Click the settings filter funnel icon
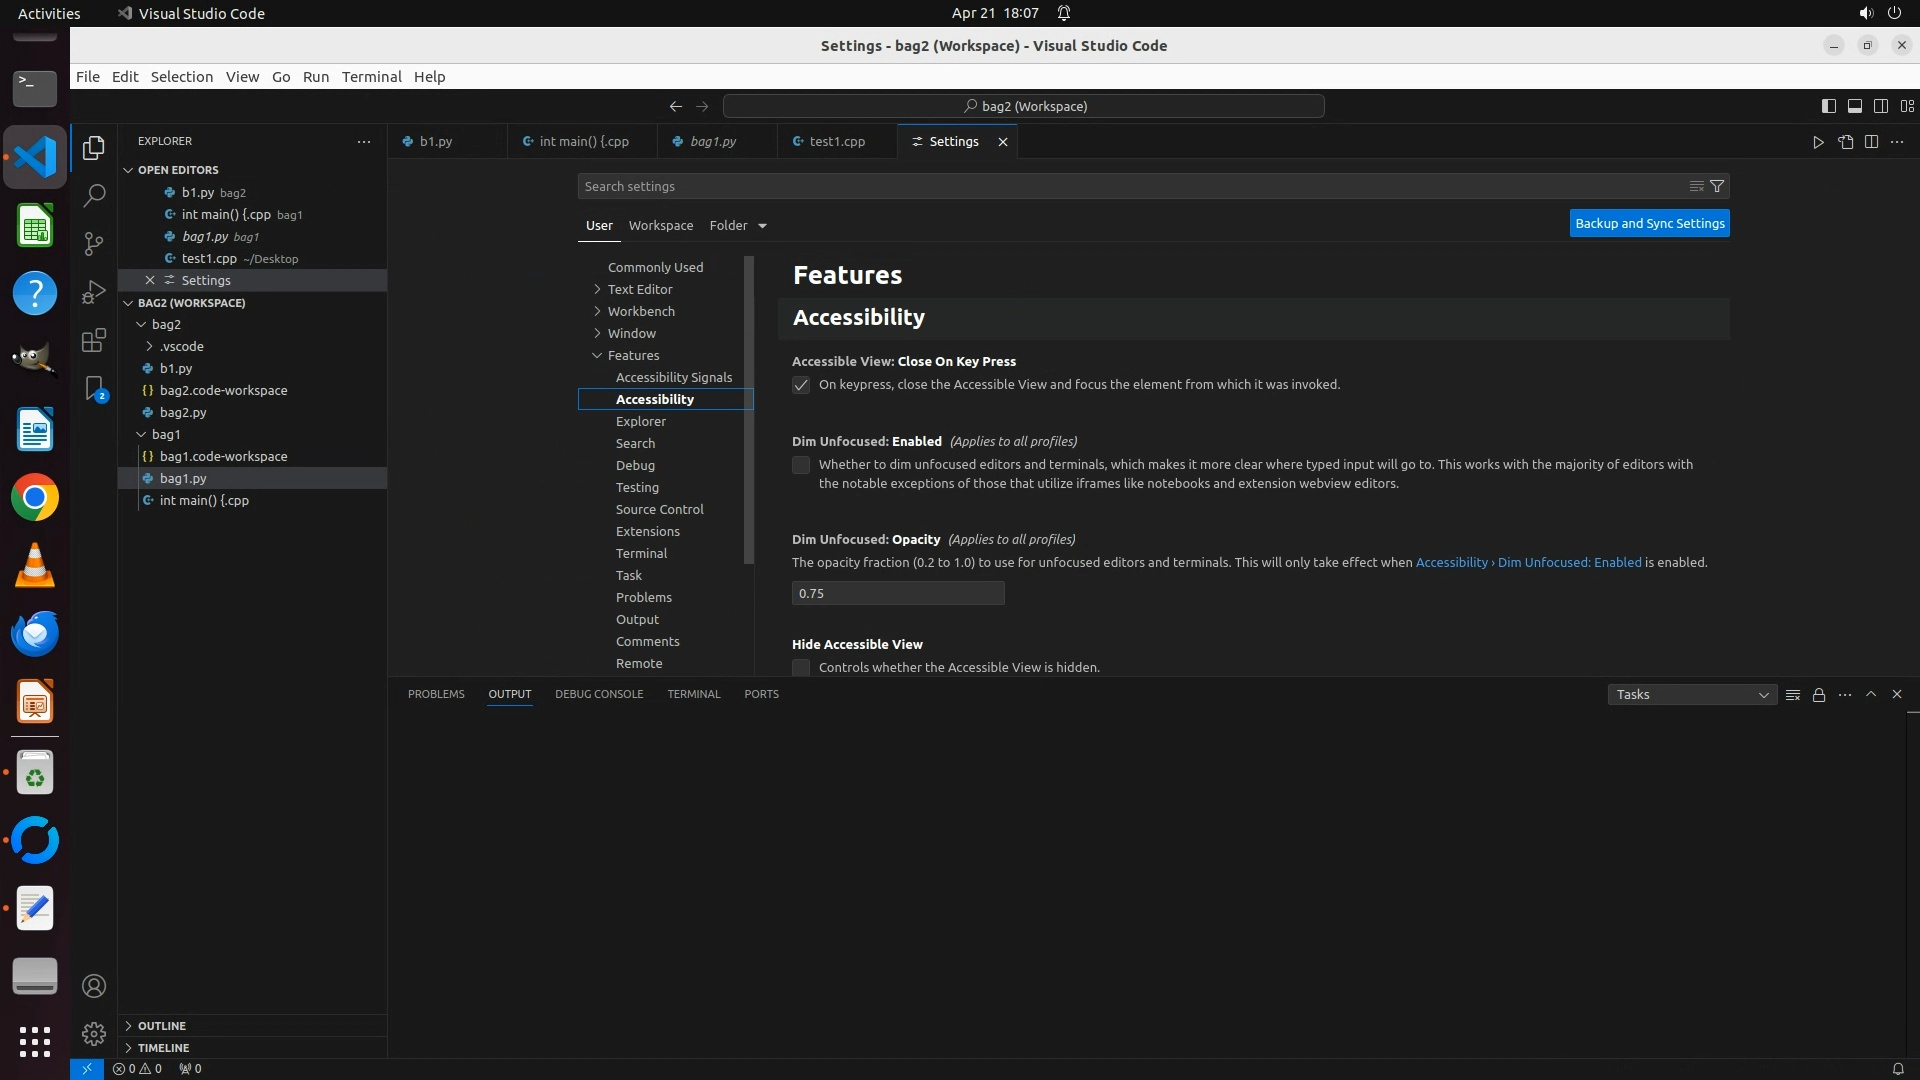The width and height of the screenshot is (1920, 1080). 1717,186
